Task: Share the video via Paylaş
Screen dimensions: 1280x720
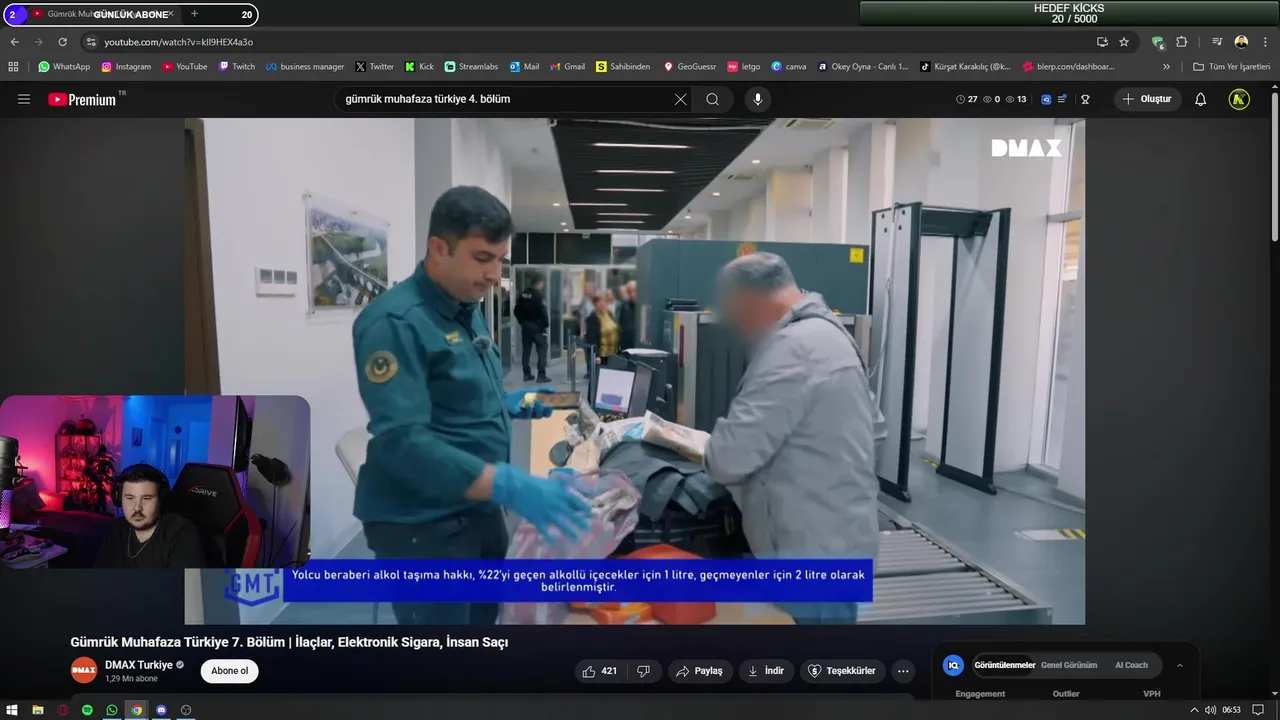Action: [699, 671]
